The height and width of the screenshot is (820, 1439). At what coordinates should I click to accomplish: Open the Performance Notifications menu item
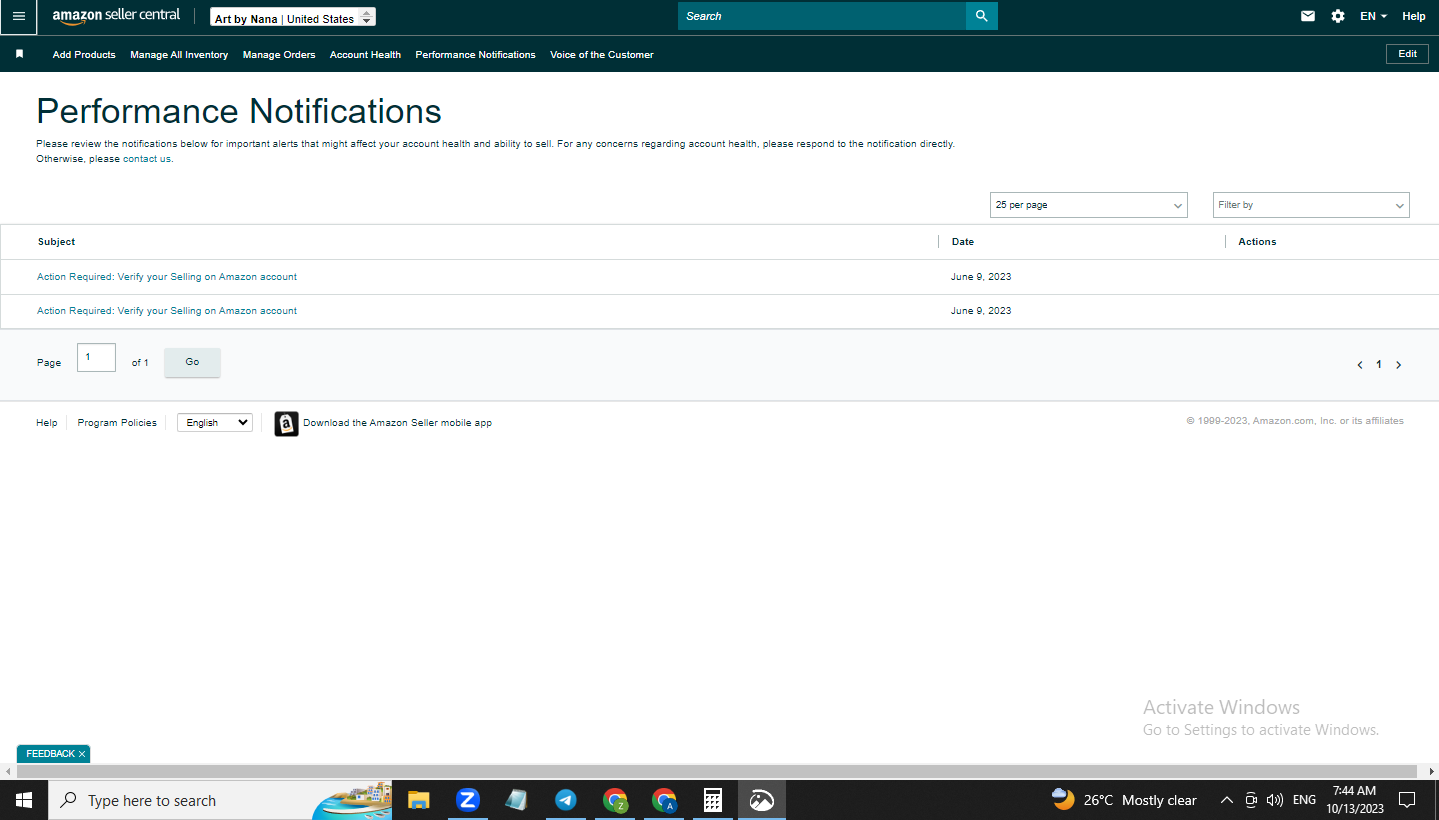pyautogui.click(x=475, y=55)
